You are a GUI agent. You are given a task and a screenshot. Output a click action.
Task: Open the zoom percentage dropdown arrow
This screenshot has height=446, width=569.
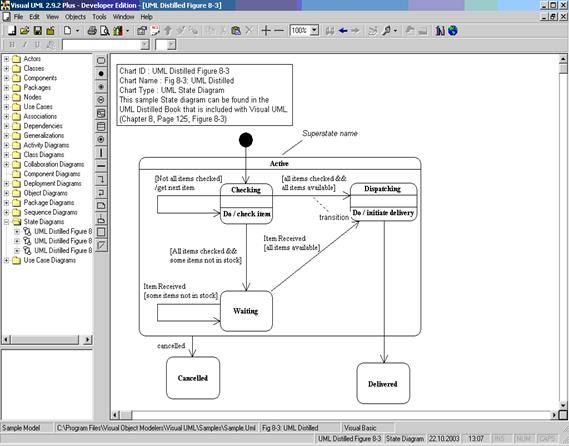click(314, 31)
